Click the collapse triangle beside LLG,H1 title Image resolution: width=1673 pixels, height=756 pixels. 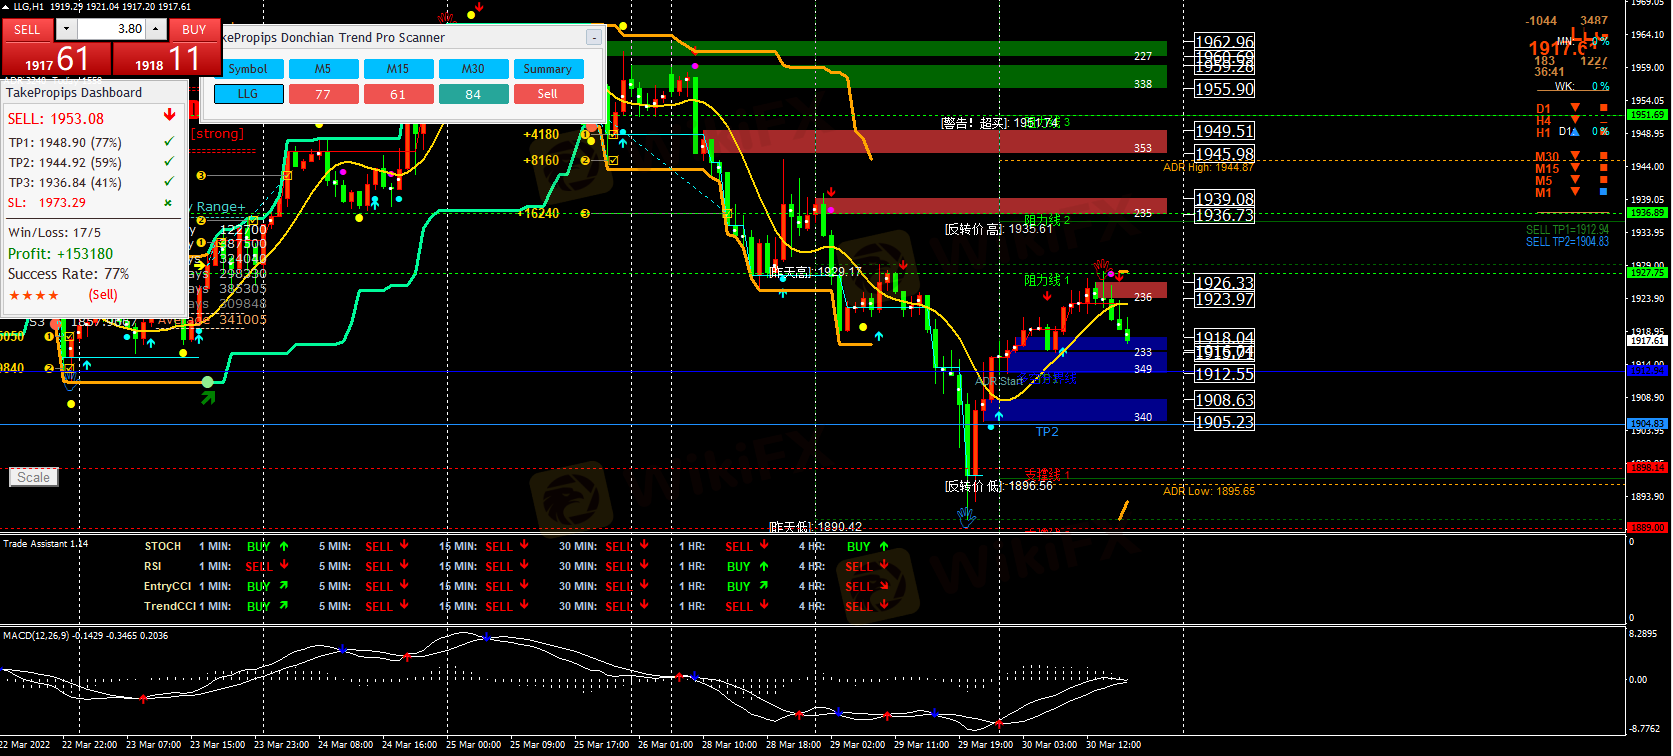click(x=6, y=7)
